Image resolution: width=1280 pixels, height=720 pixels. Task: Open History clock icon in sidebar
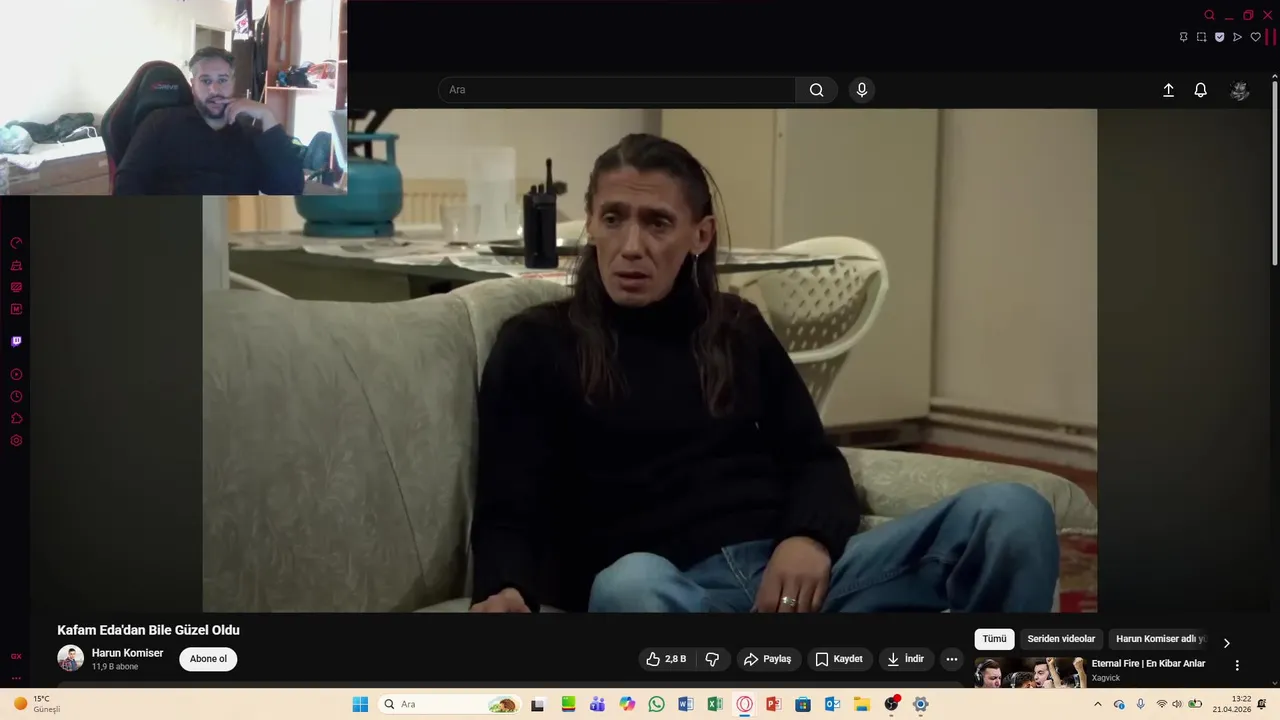click(16, 396)
